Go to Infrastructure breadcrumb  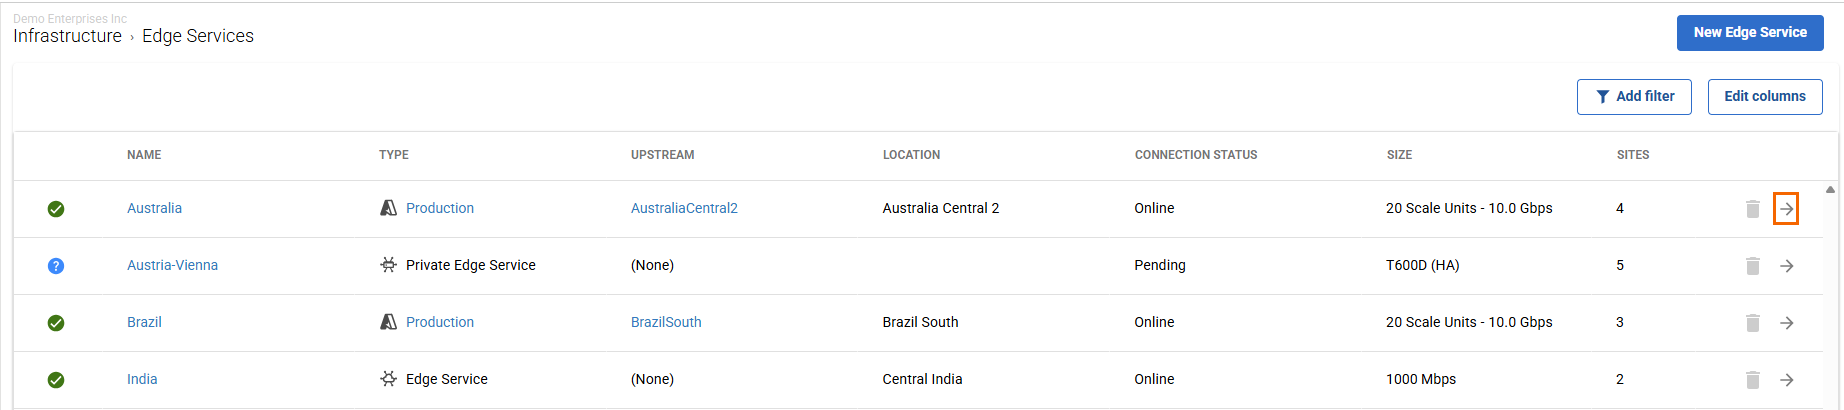[x=67, y=36]
